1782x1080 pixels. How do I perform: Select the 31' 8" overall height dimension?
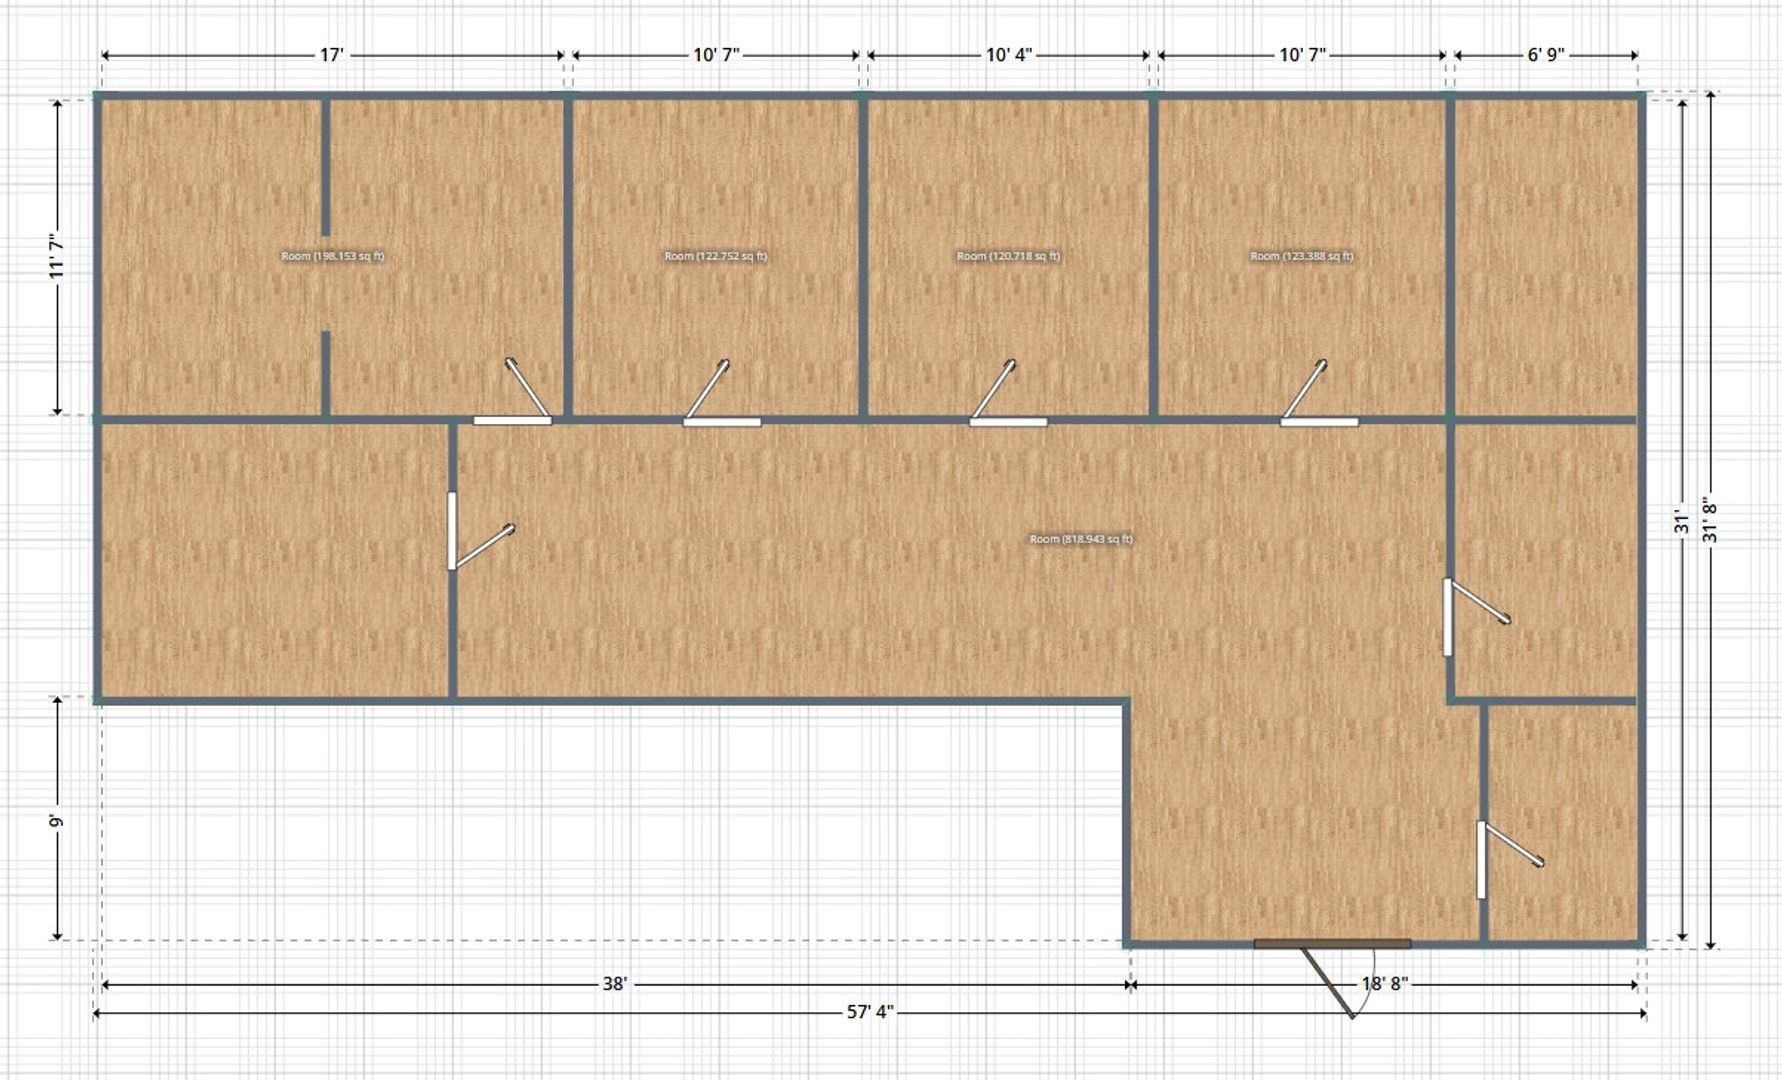click(x=1710, y=520)
